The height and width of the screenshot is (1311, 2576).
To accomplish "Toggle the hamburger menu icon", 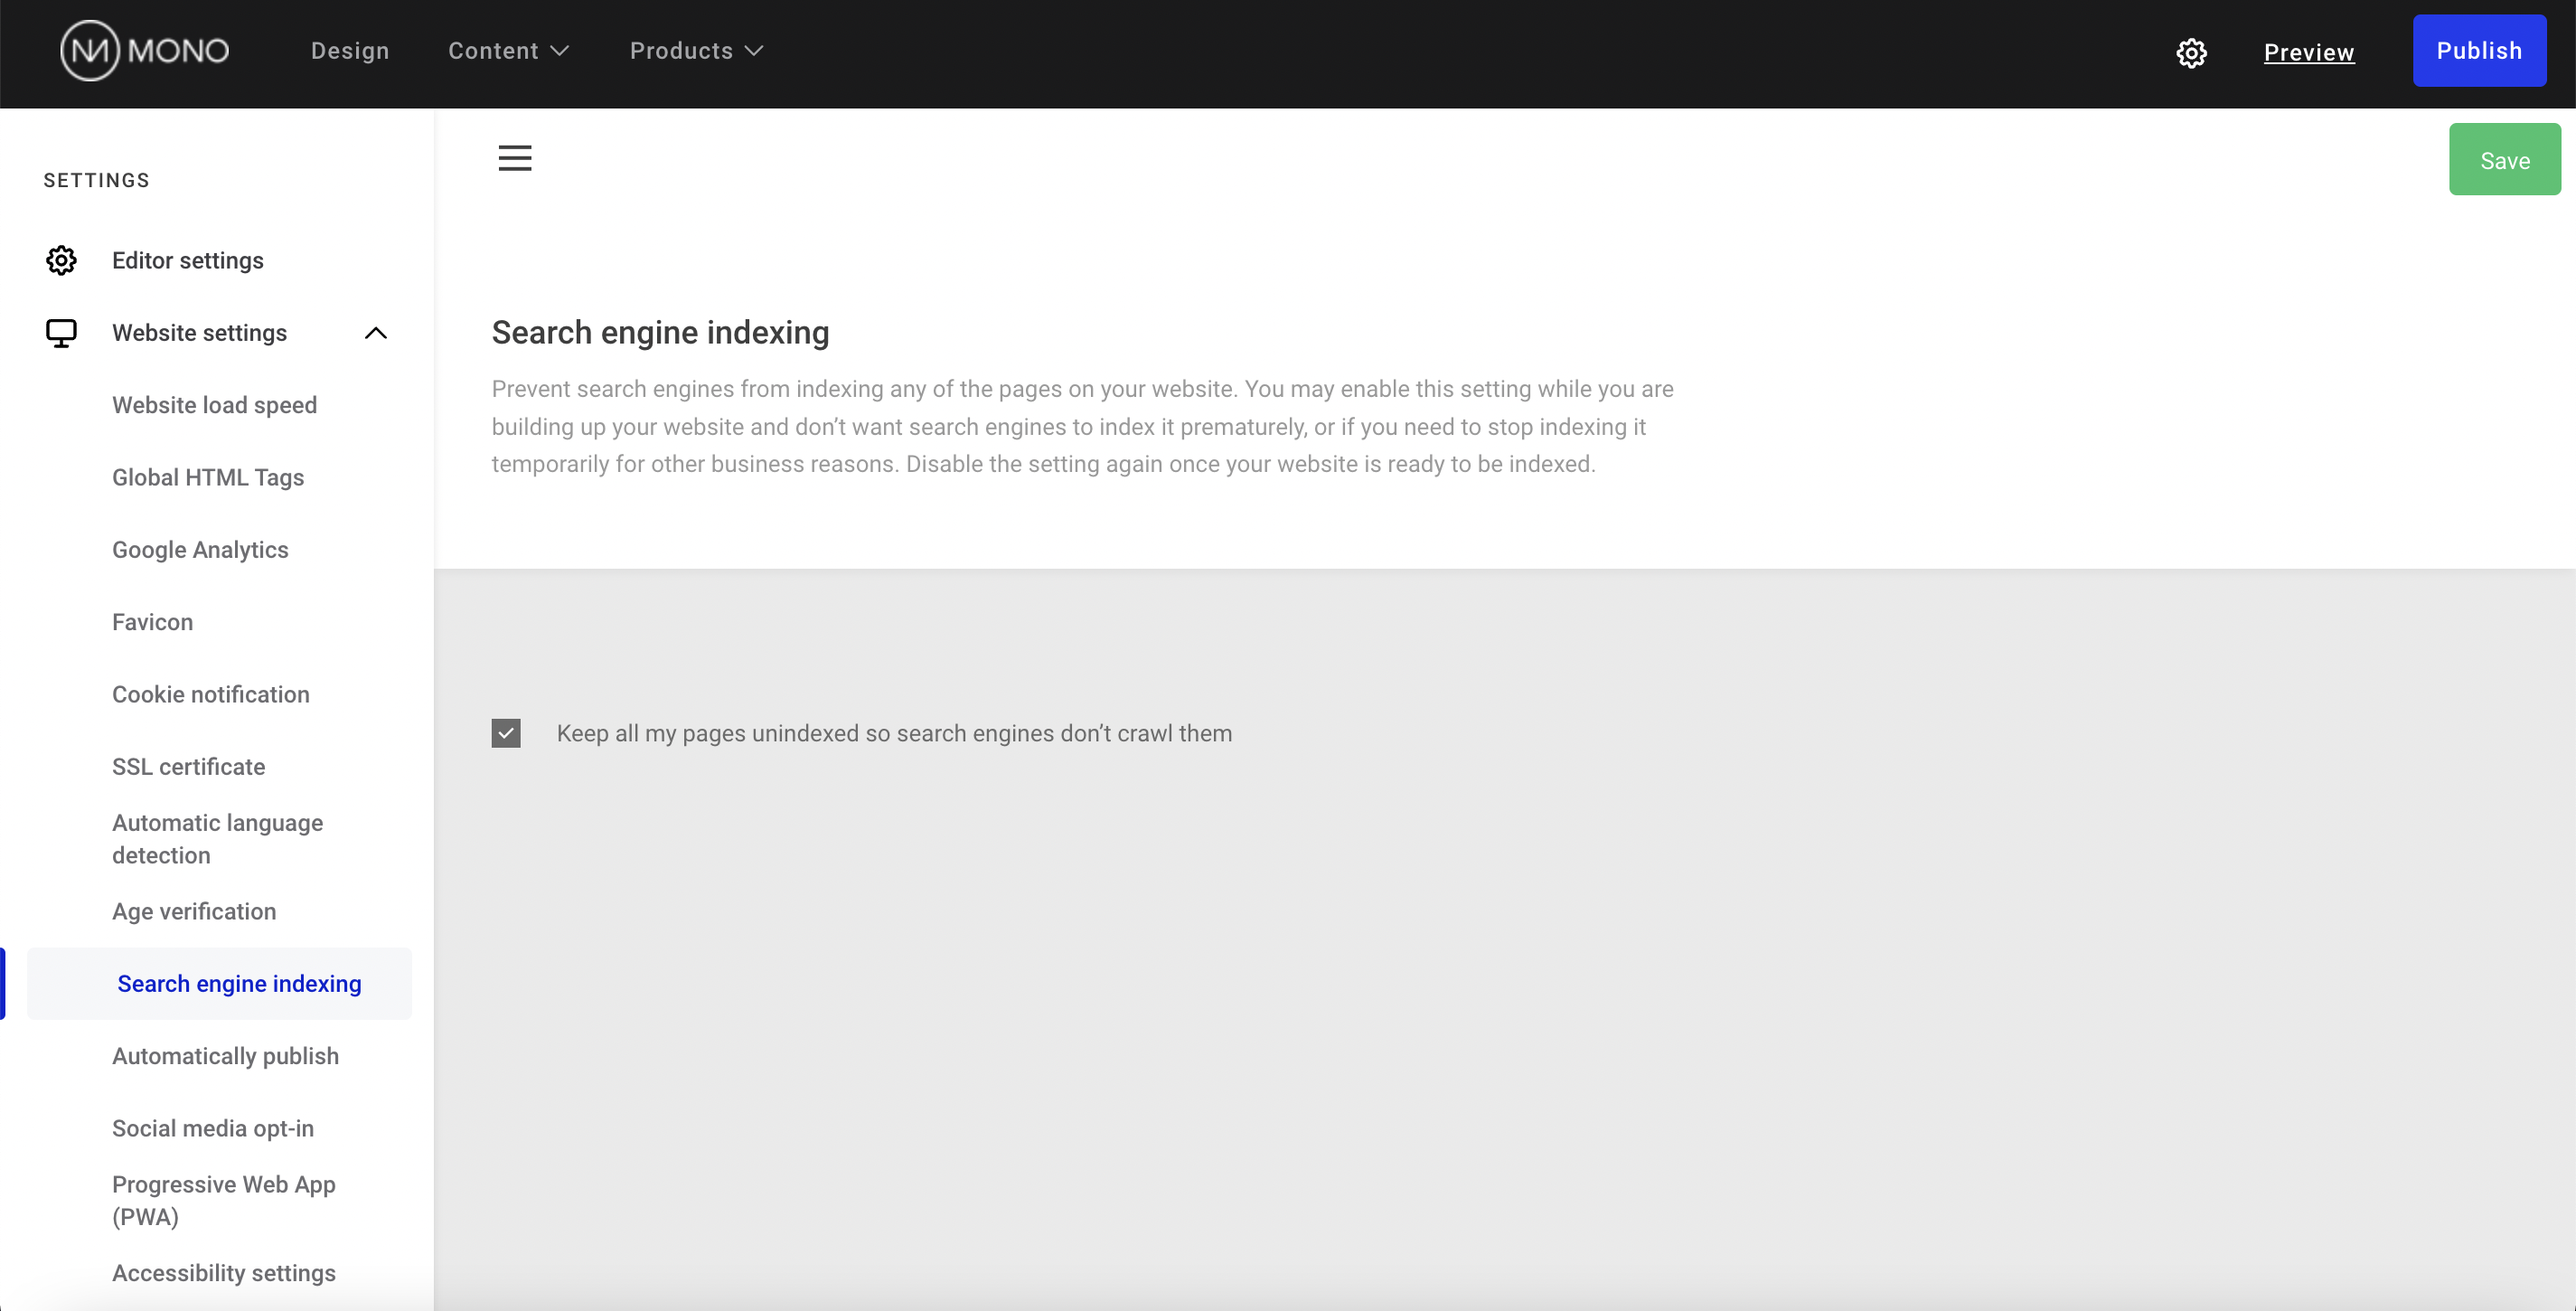I will 515,158.
